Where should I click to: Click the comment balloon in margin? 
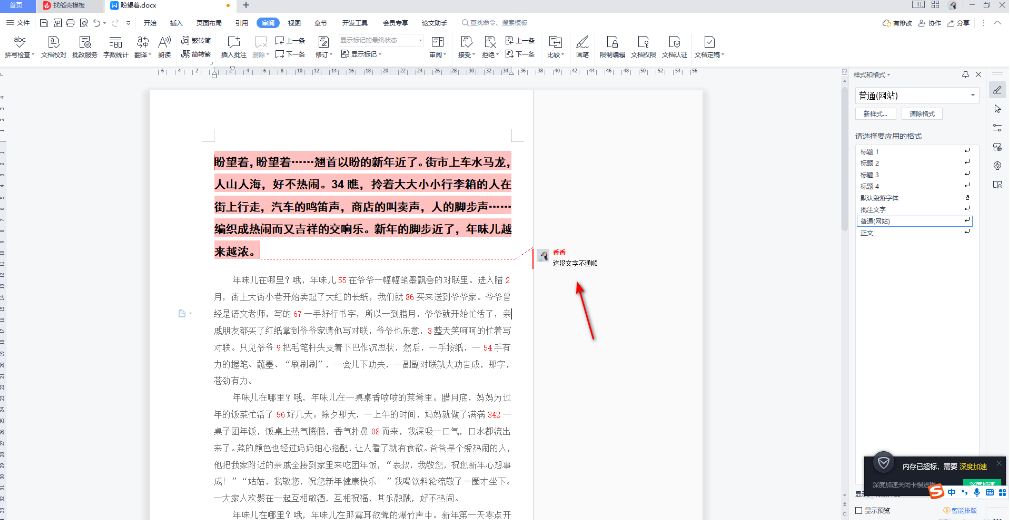pyautogui.click(x=567, y=258)
